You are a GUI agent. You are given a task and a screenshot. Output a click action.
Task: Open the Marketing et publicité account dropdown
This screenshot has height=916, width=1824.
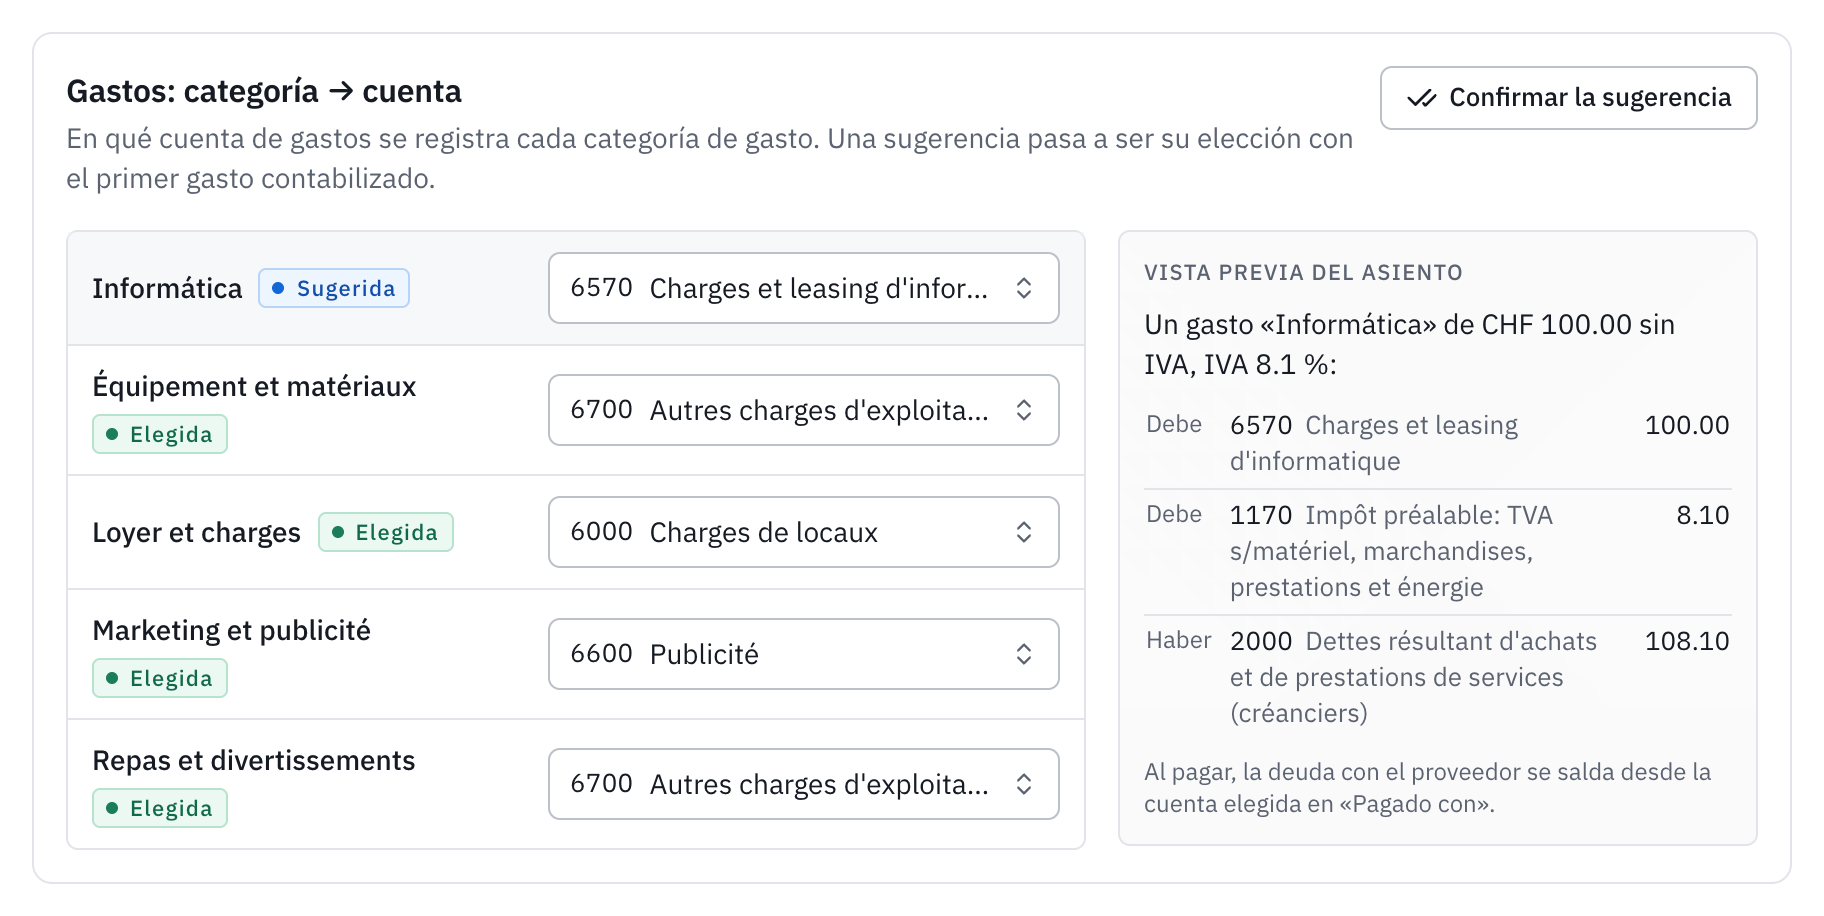coord(803,654)
